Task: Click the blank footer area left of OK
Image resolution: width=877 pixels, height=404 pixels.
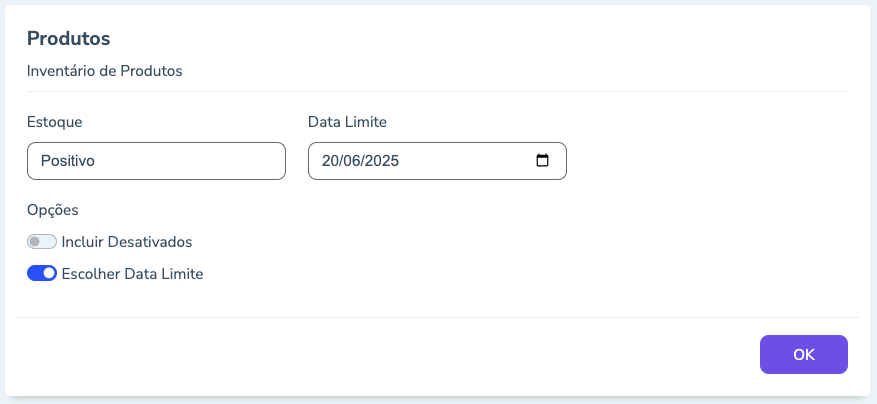Action: [380, 354]
